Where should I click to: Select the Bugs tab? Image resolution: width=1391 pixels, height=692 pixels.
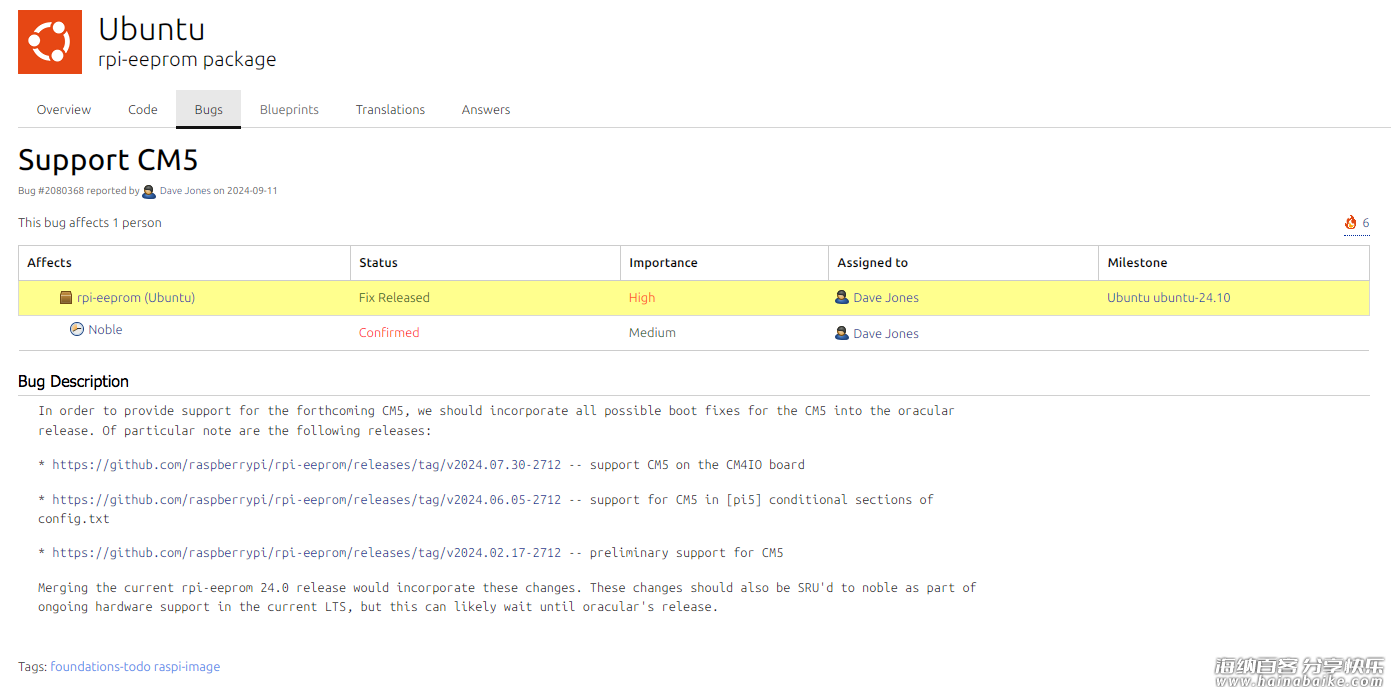point(209,110)
